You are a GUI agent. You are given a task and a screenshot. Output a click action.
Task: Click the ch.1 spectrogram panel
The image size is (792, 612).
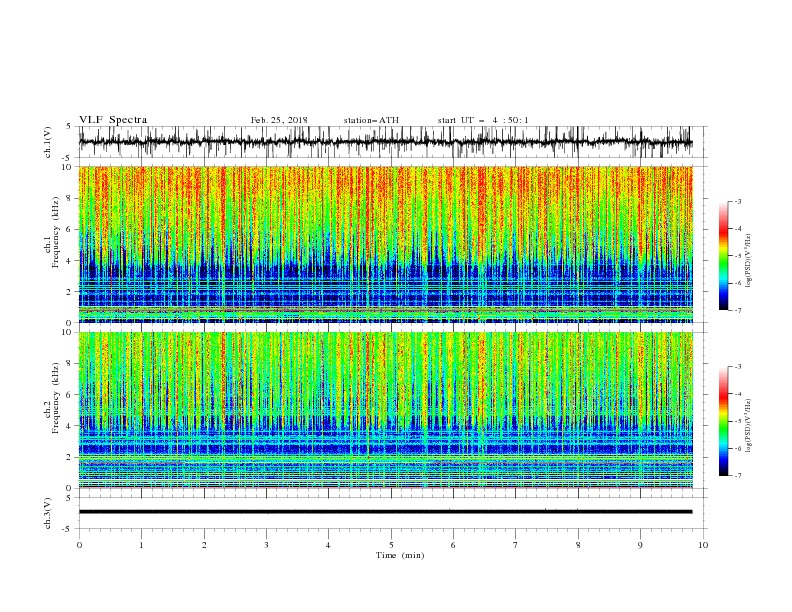(385, 244)
